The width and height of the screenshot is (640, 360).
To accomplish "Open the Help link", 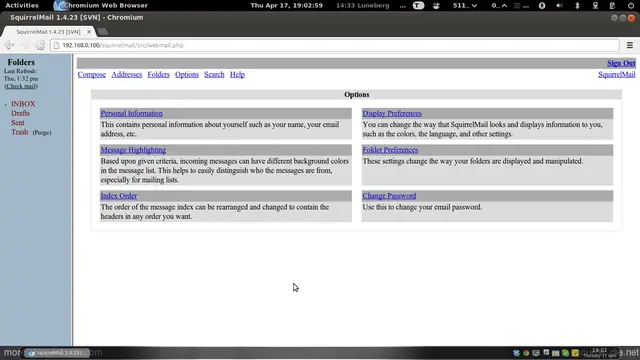I will pos(237,74).
